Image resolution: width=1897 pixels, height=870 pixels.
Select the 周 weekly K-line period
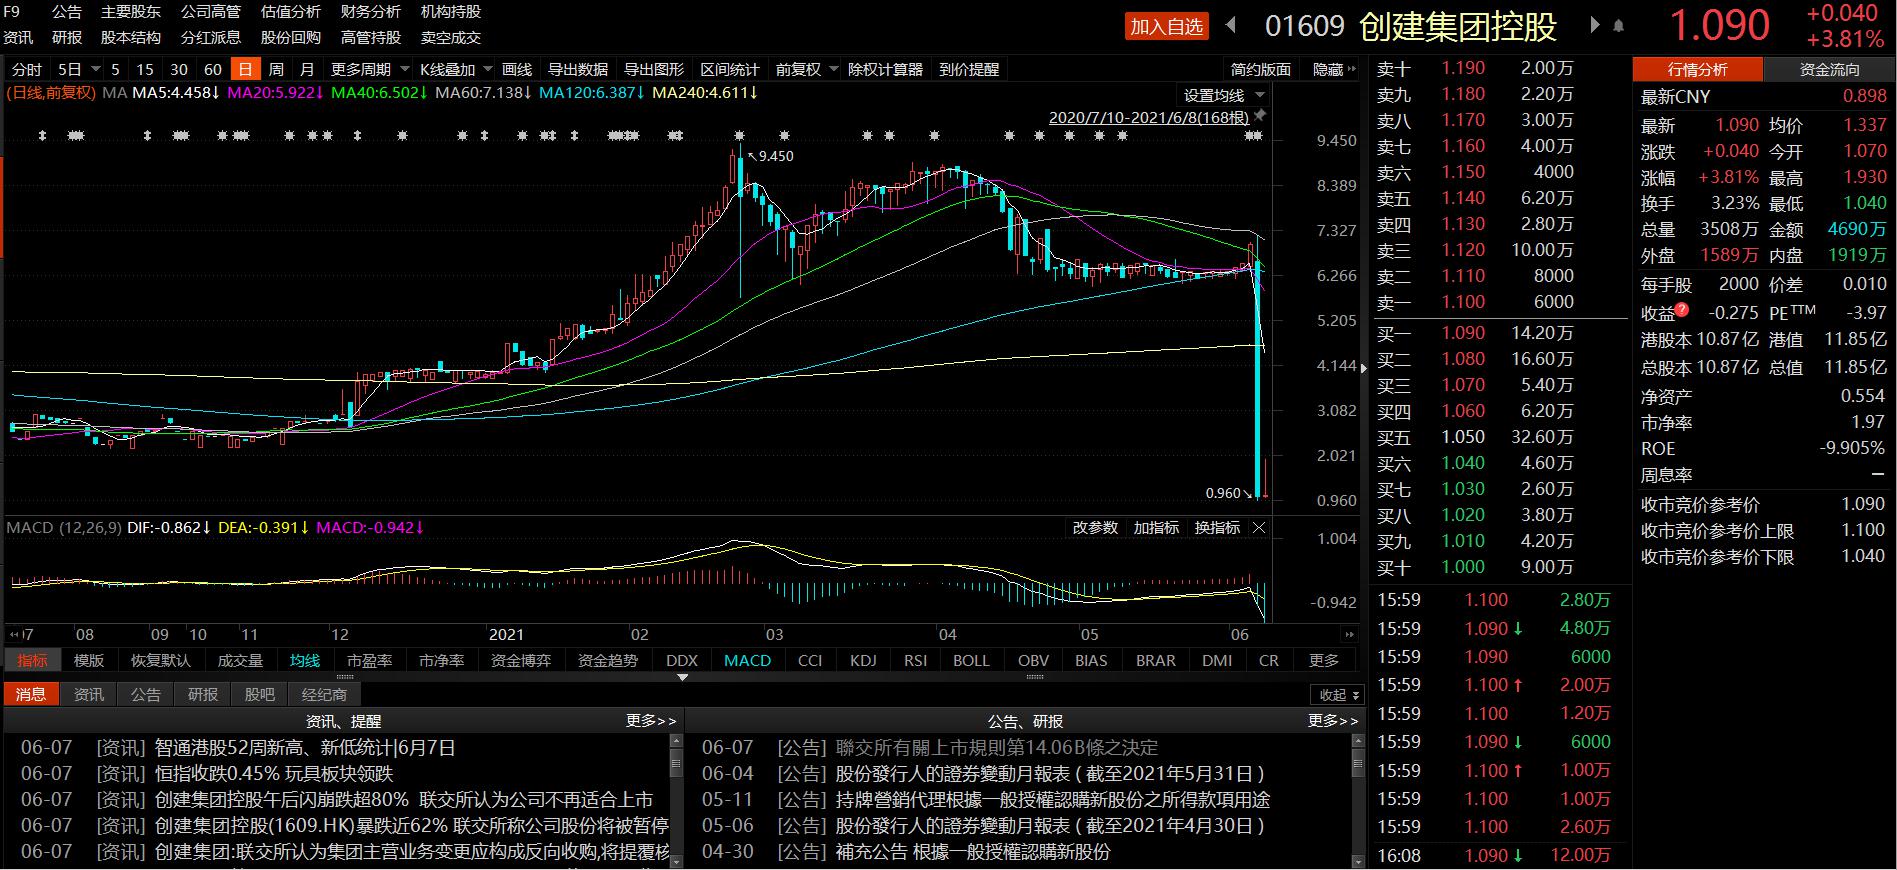(x=276, y=69)
